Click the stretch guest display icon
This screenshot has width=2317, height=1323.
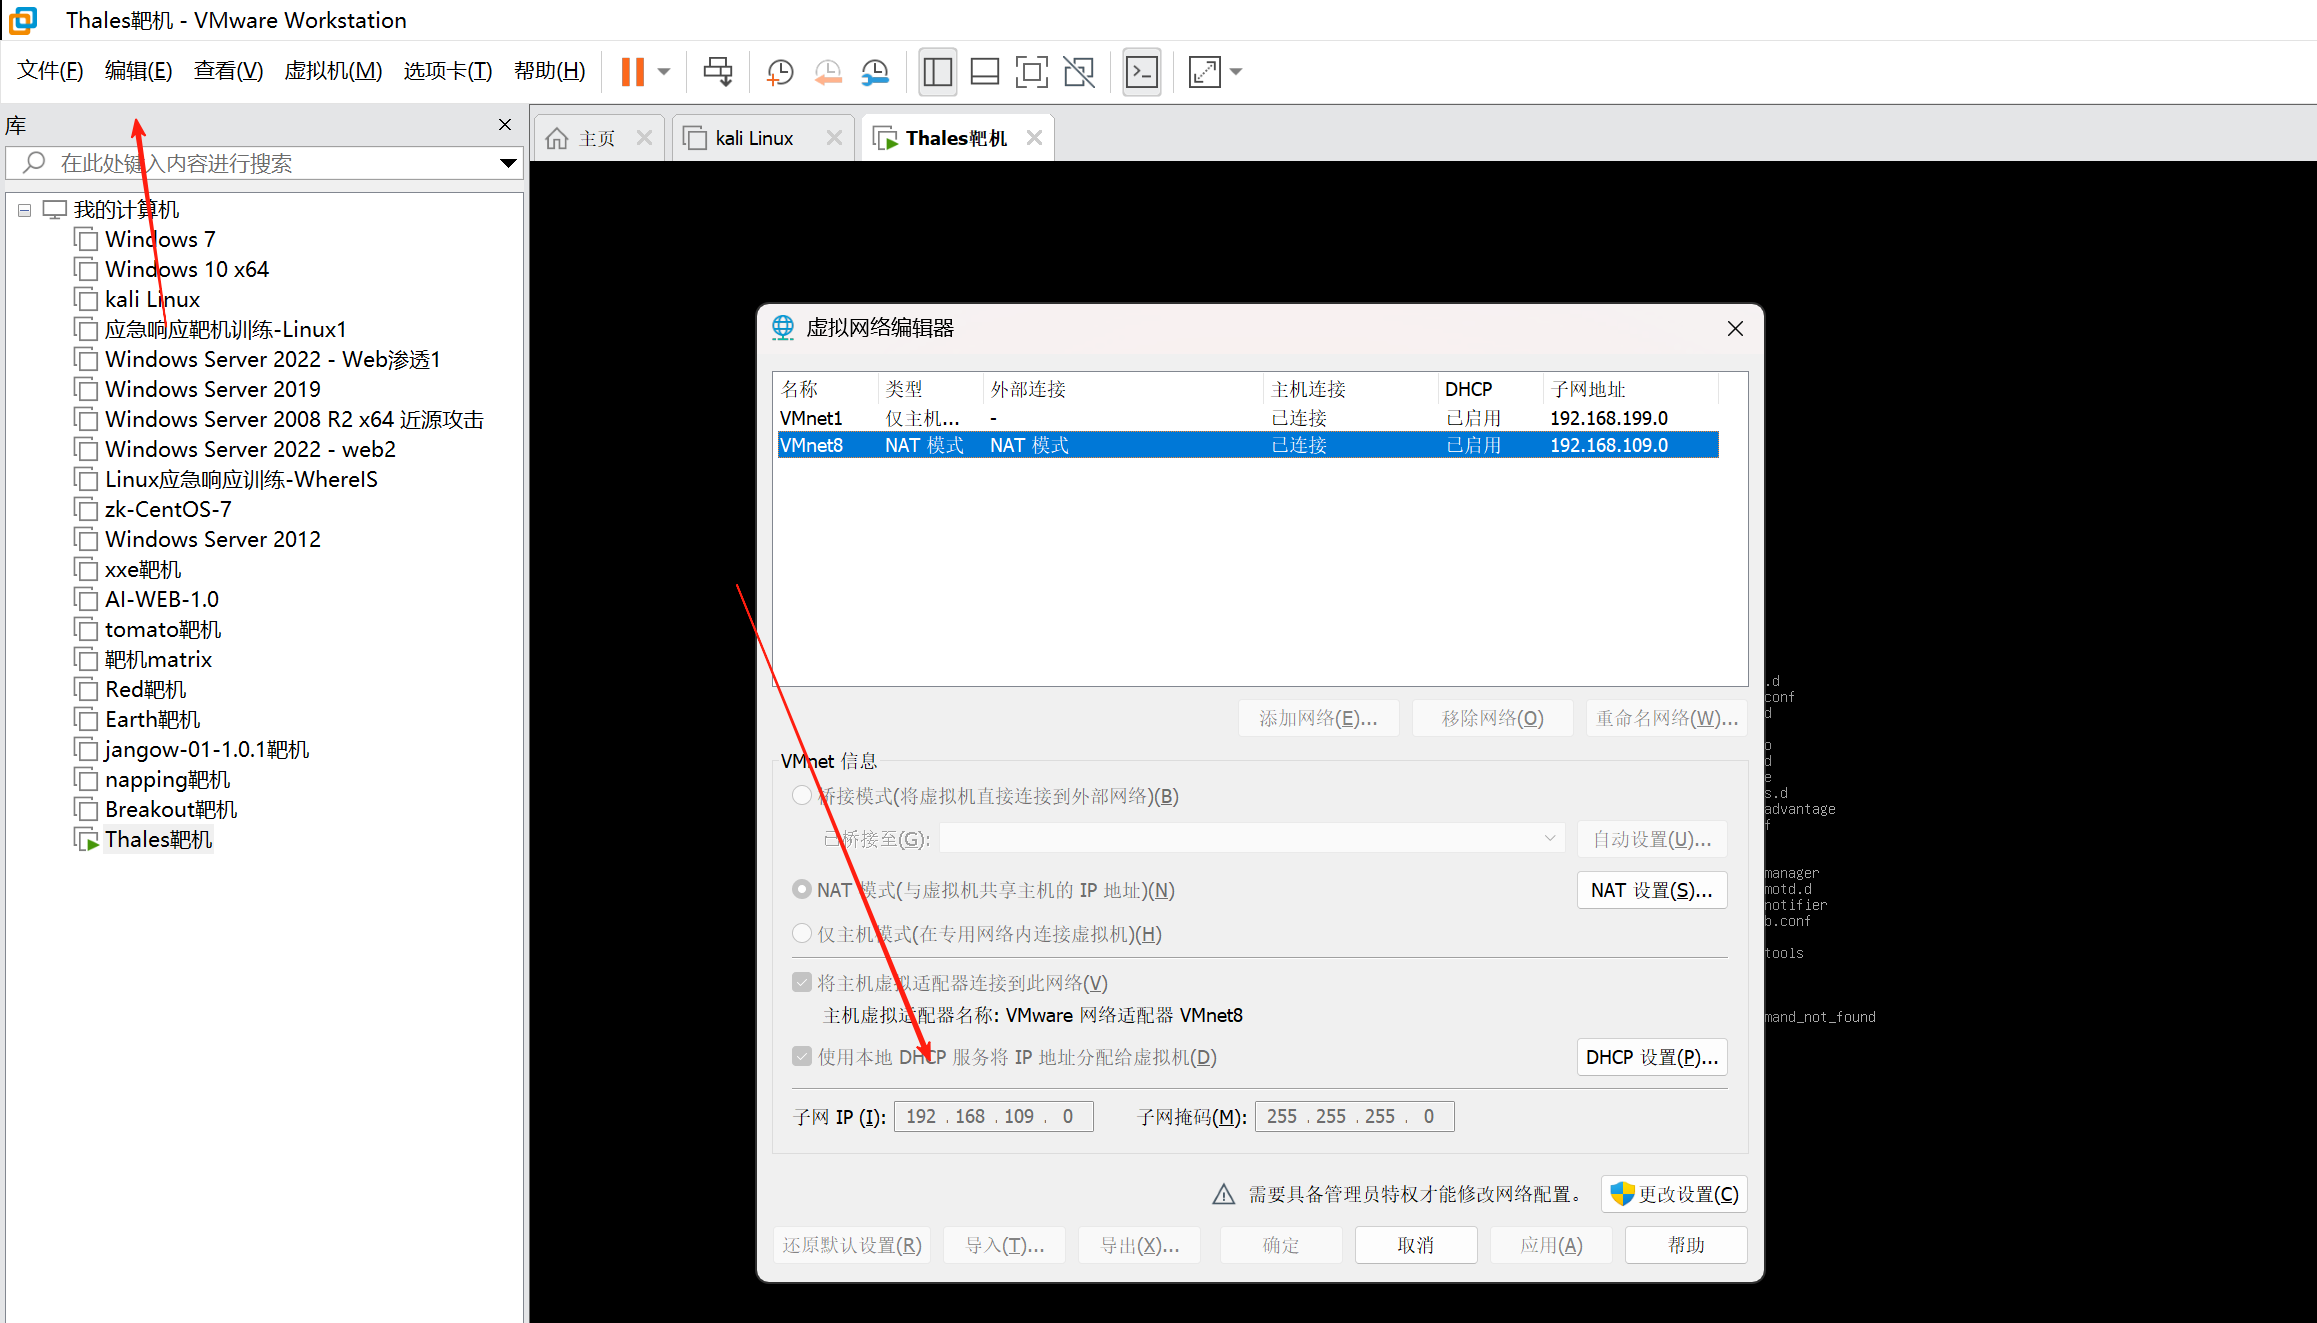1205,71
